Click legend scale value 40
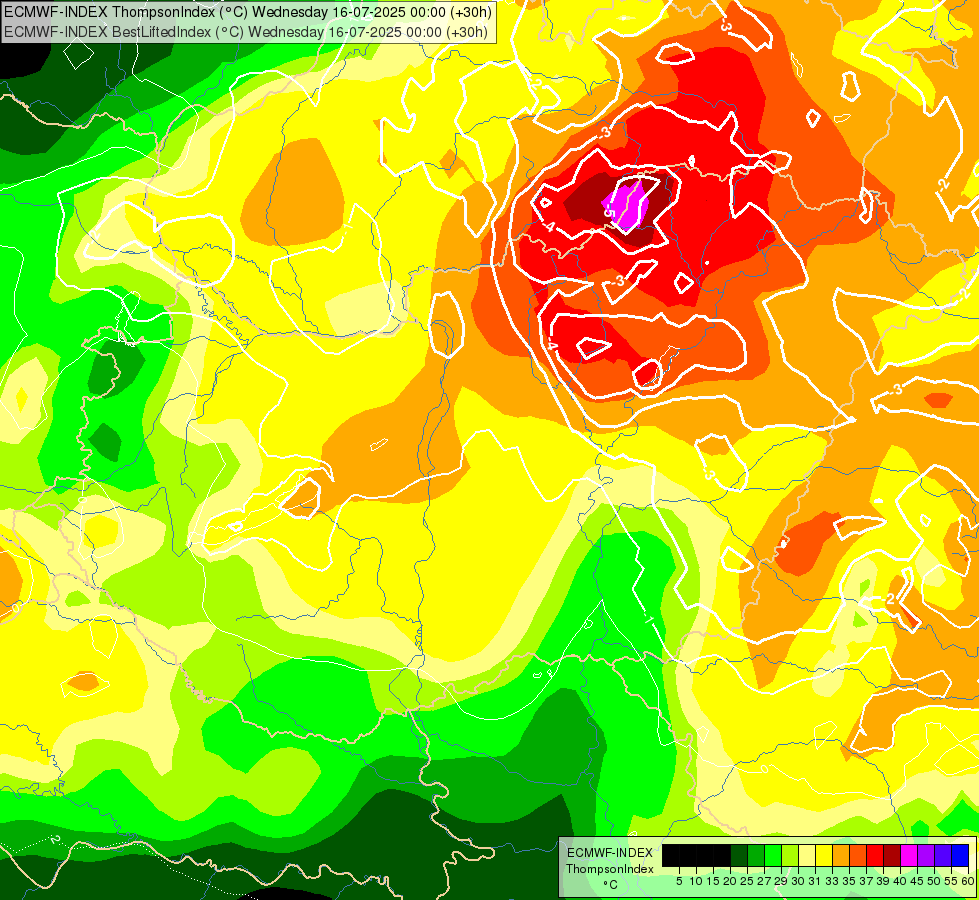 click(900, 881)
